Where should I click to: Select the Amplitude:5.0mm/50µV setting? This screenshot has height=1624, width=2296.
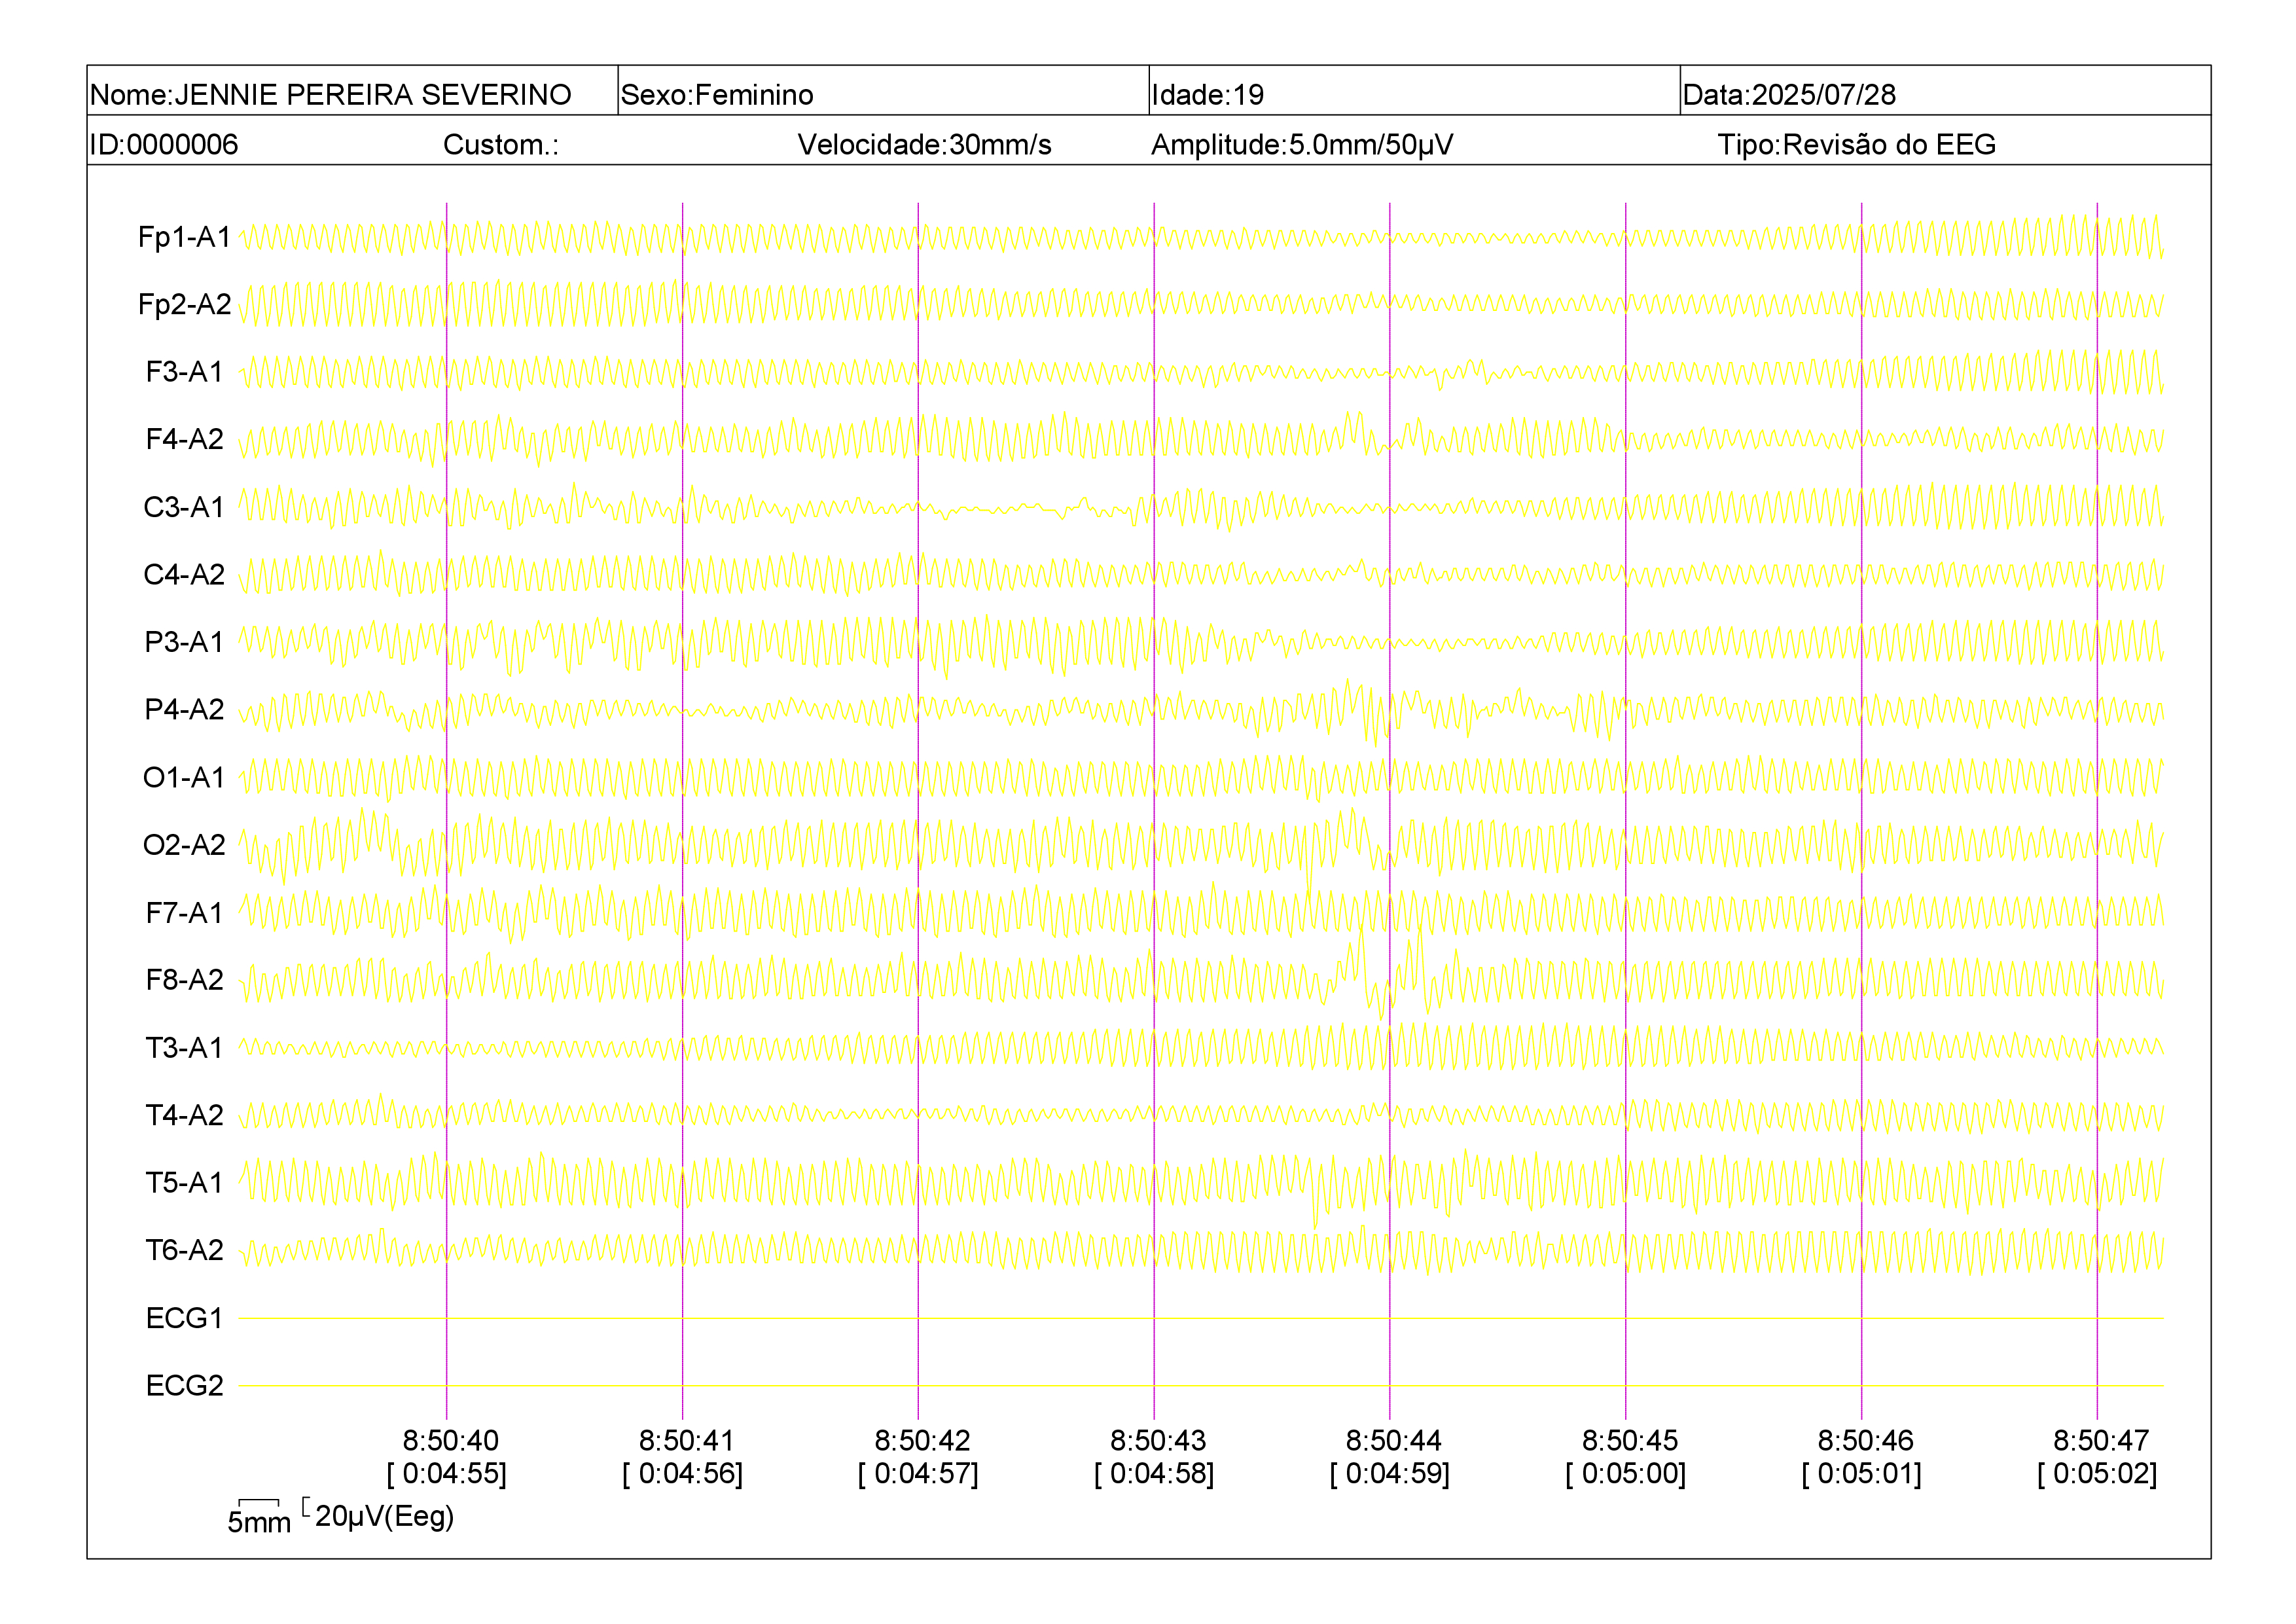(x=1302, y=145)
